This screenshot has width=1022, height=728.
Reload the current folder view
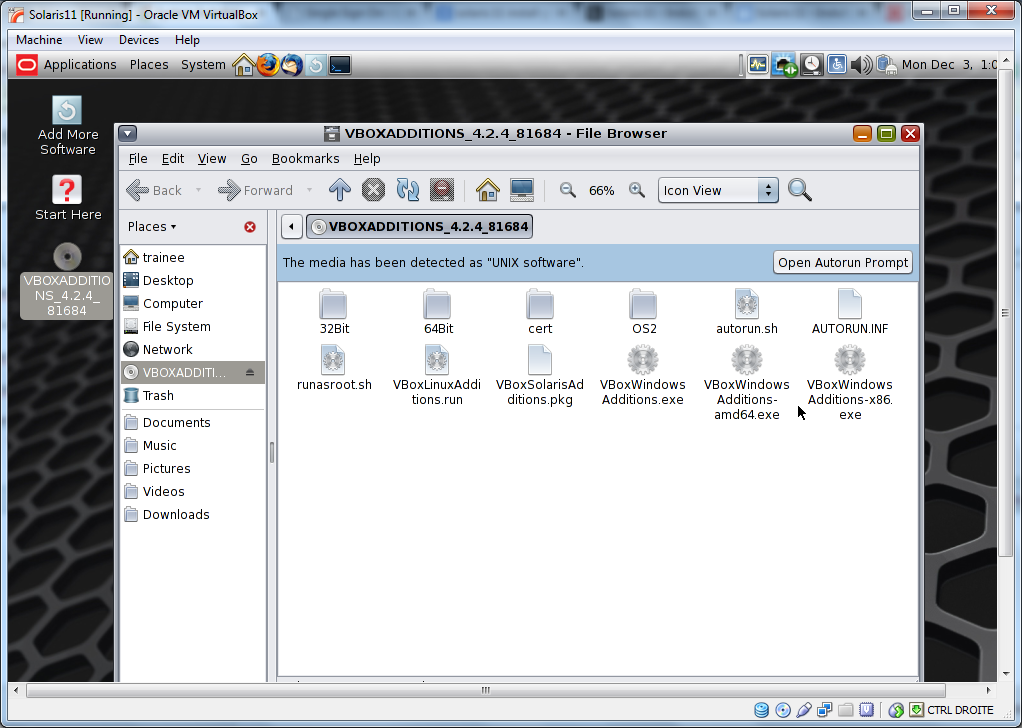407,190
